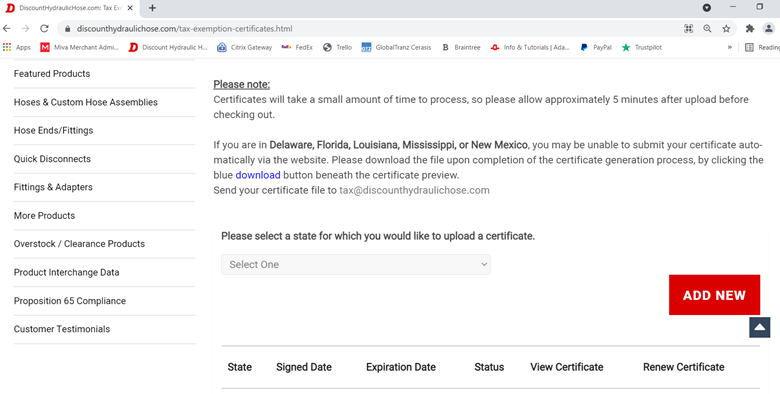Click the underlined 'Please note:' heading

241,84
